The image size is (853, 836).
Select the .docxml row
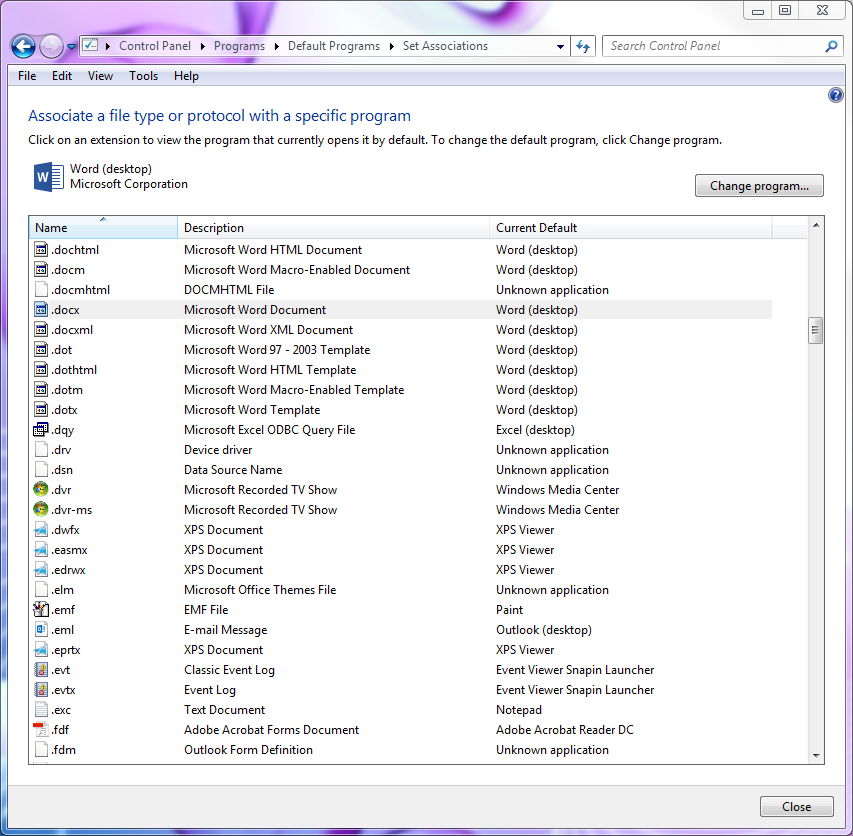401,330
